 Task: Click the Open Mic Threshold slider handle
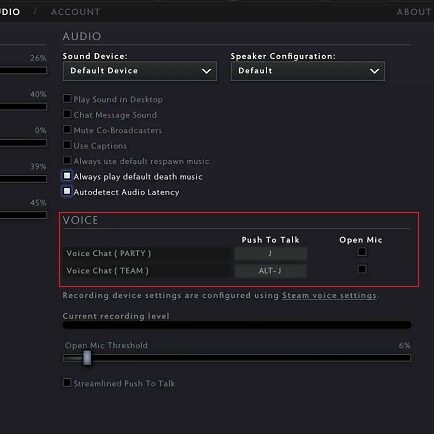(x=87, y=358)
